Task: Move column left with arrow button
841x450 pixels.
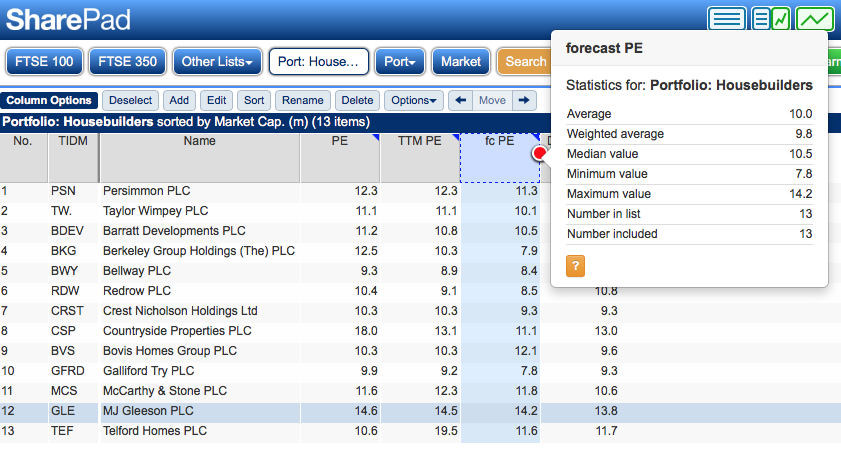Action: point(460,100)
